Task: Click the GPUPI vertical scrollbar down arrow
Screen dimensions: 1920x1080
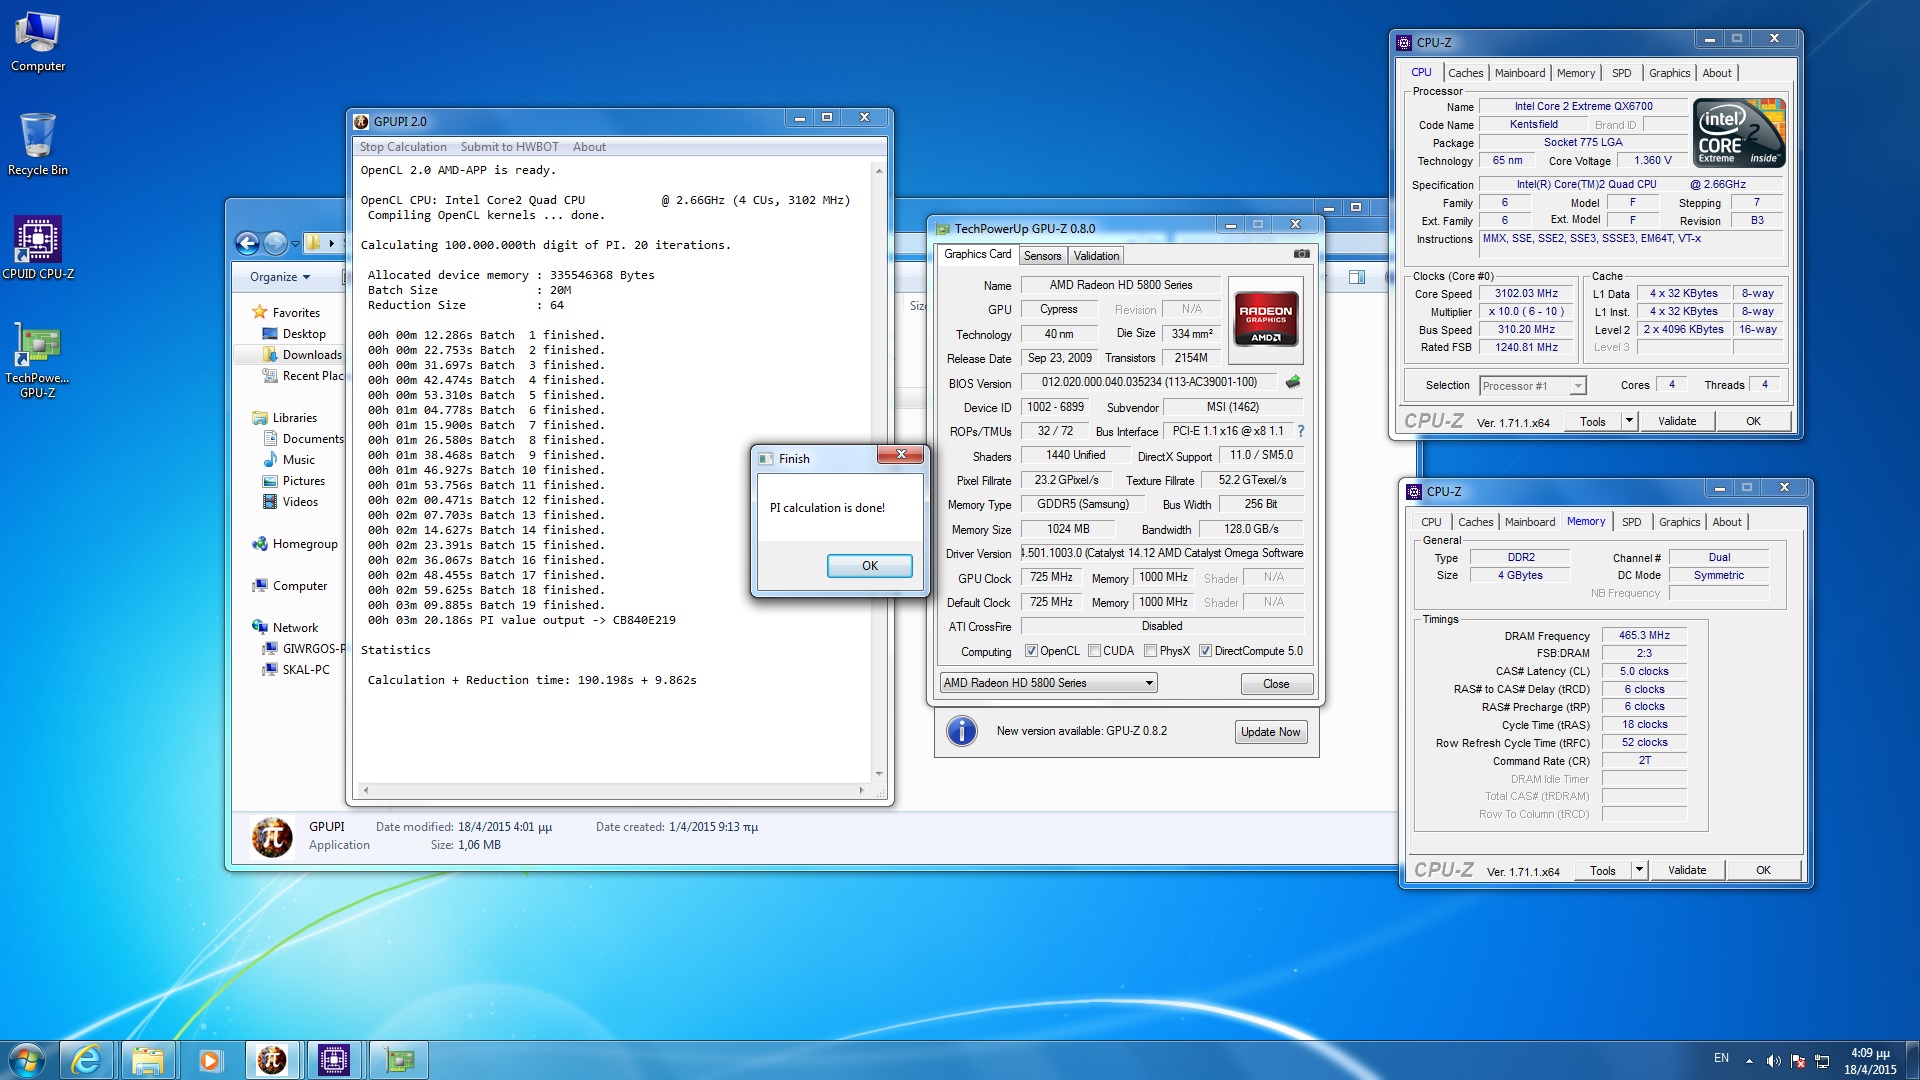Action: [x=879, y=774]
